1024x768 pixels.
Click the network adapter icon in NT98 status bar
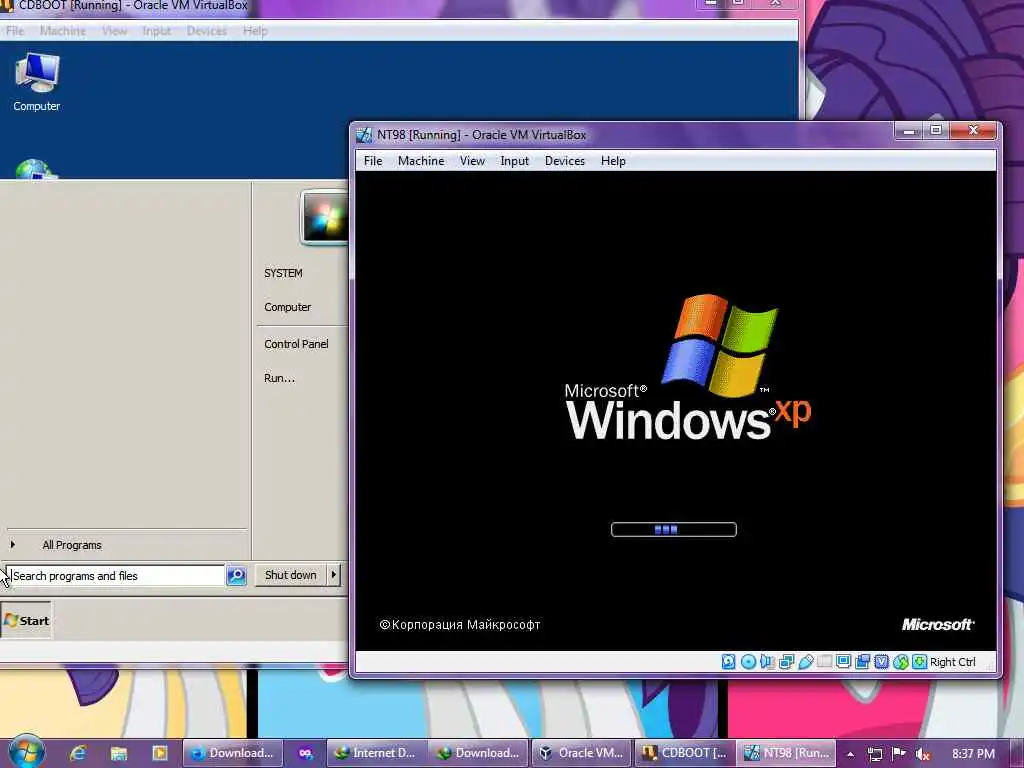click(x=786, y=662)
